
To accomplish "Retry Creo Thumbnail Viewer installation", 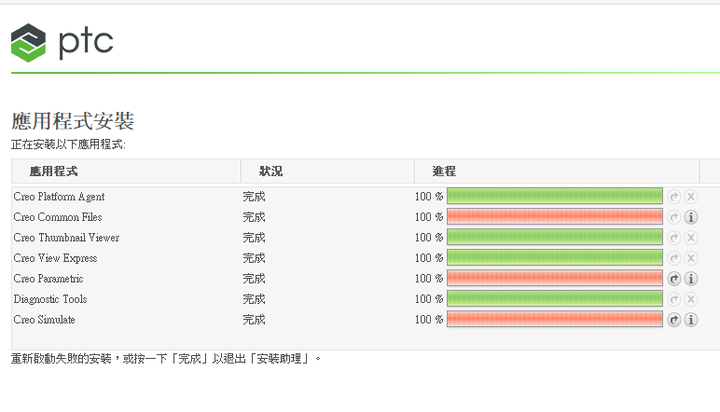I will click(674, 237).
